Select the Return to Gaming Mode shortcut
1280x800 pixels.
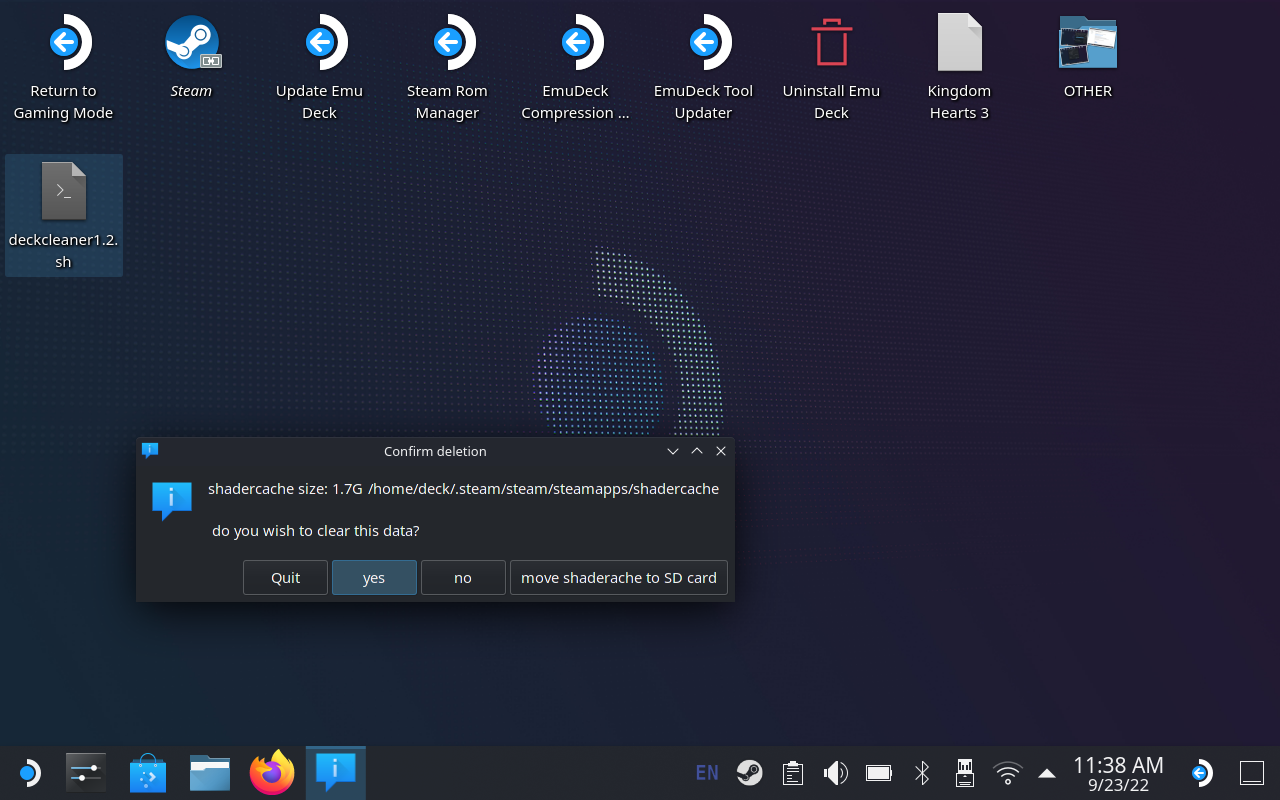[63, 44]
